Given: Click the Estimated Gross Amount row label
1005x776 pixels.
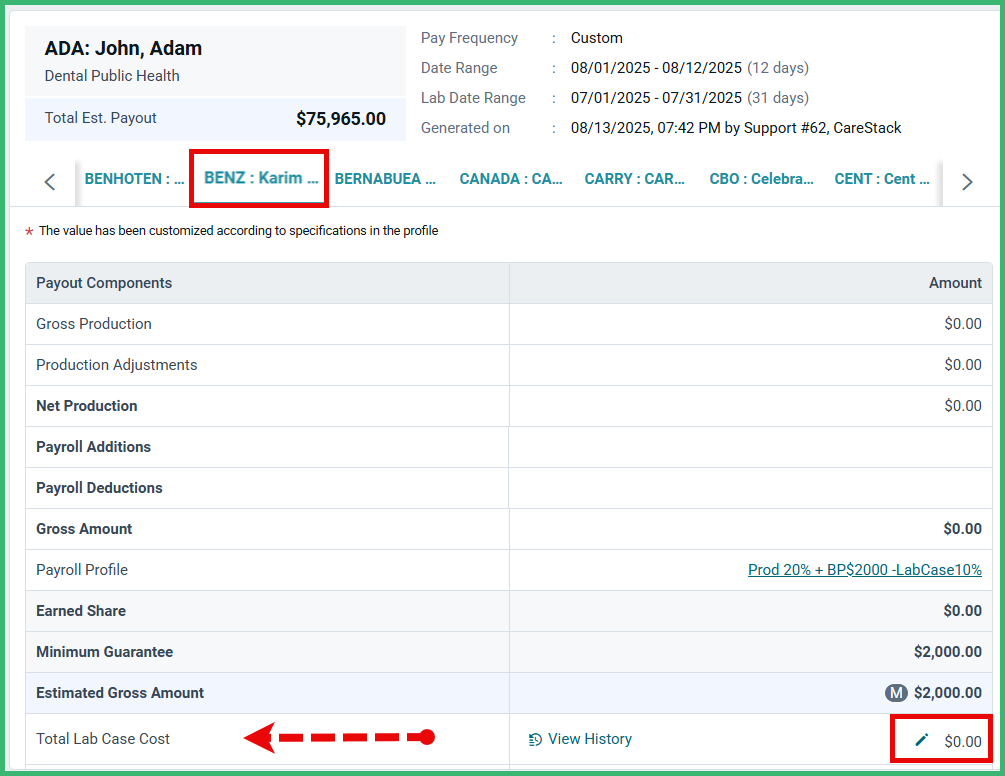Looking at the screenshot, I should (x=120, y=693).
